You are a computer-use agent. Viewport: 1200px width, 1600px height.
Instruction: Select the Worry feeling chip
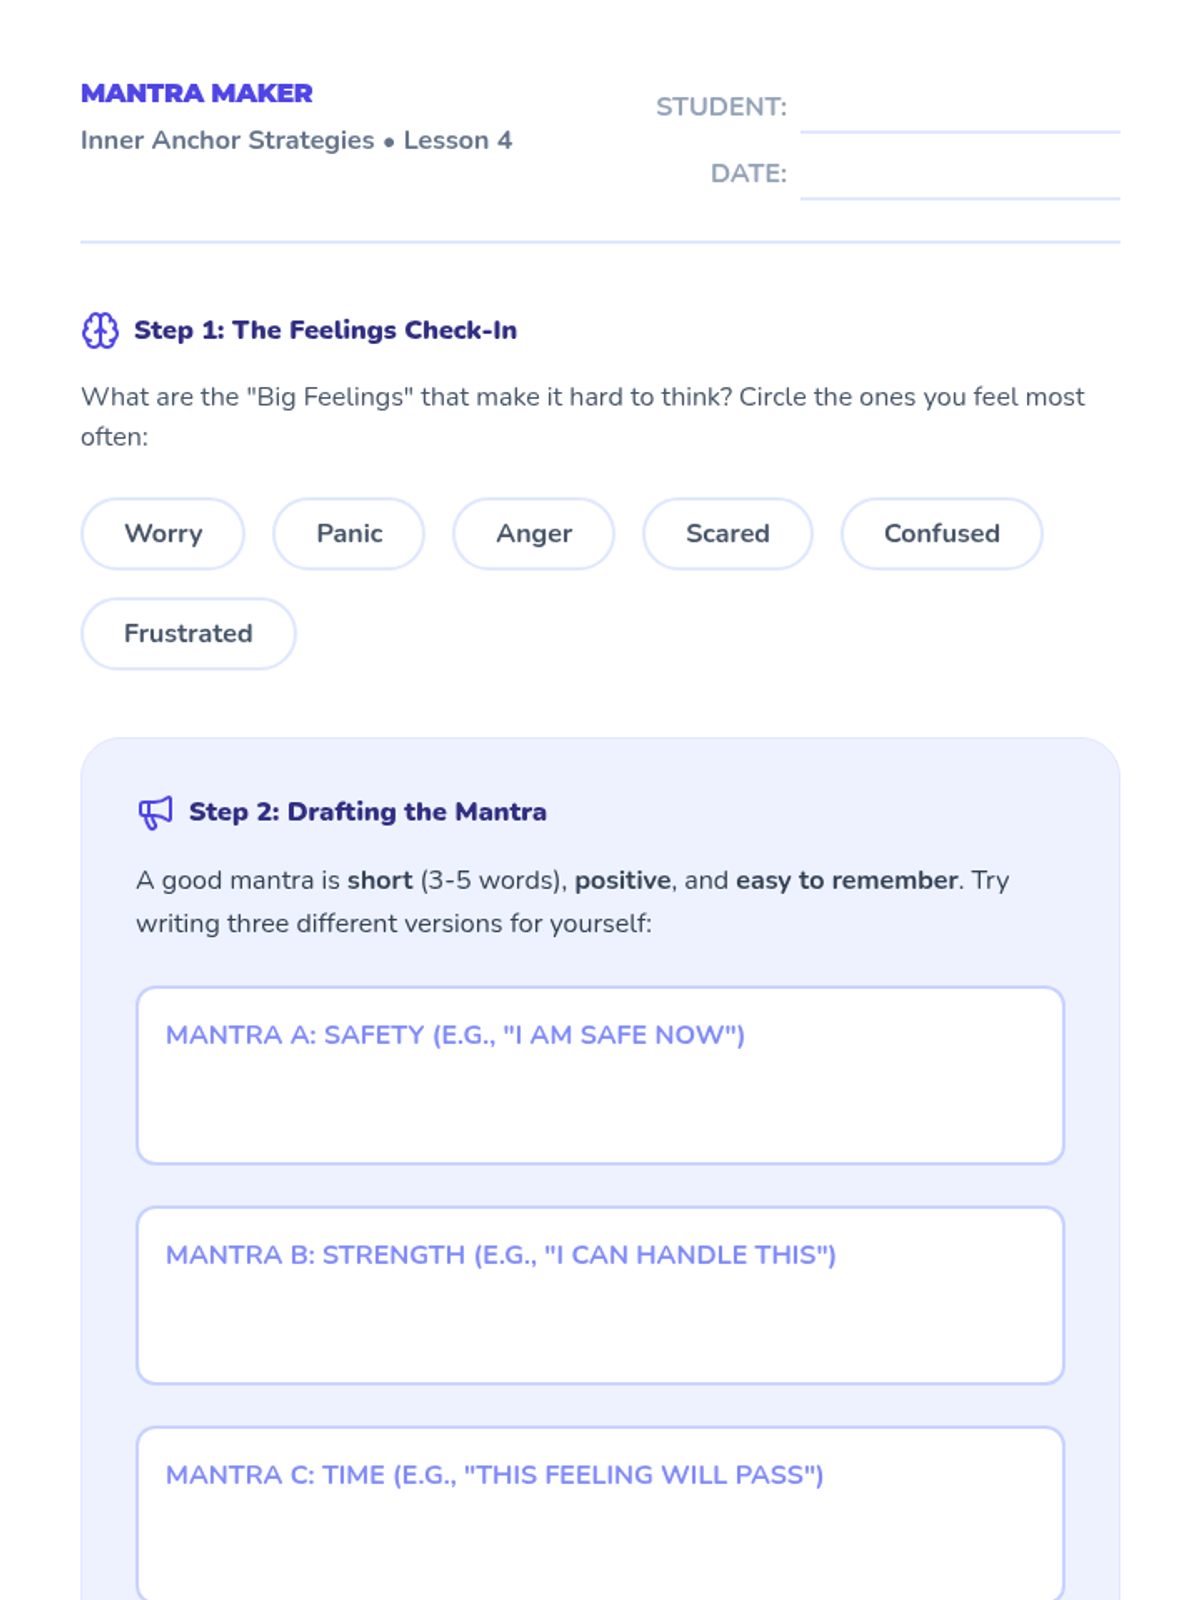(163, 534)
